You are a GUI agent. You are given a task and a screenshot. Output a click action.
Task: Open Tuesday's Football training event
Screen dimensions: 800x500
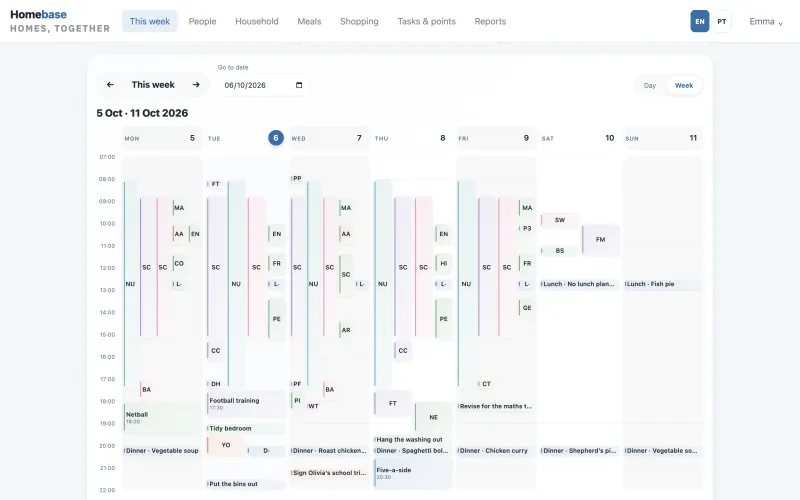click(246, 404)
